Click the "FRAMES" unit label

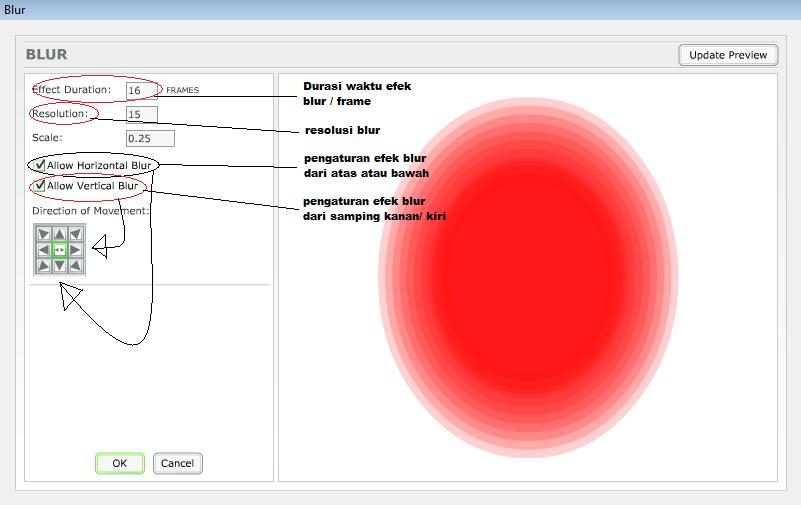pos(182,90)
